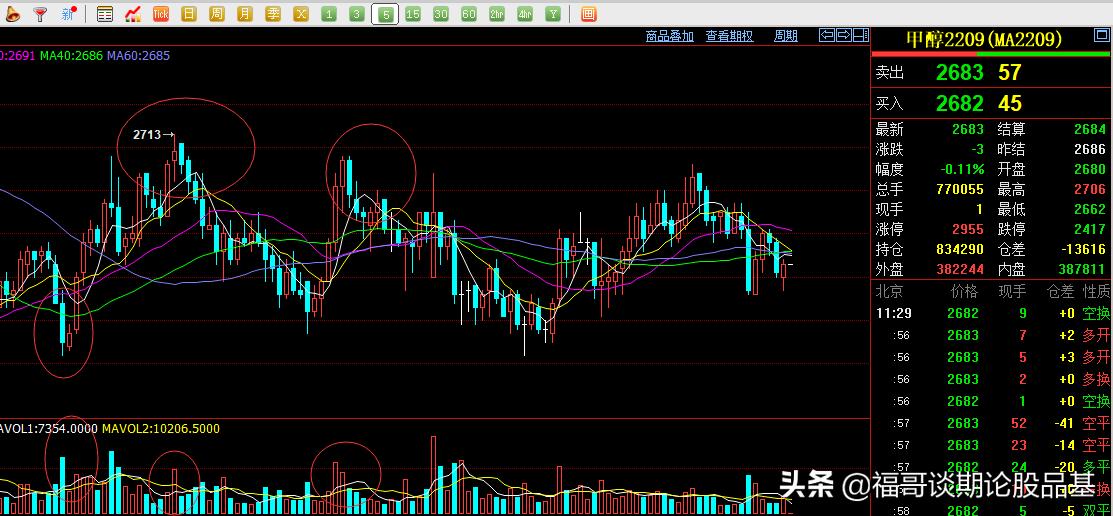Open the 新 news icon
The height and width of the screenshot is (516, 1113).
[68, 14]
